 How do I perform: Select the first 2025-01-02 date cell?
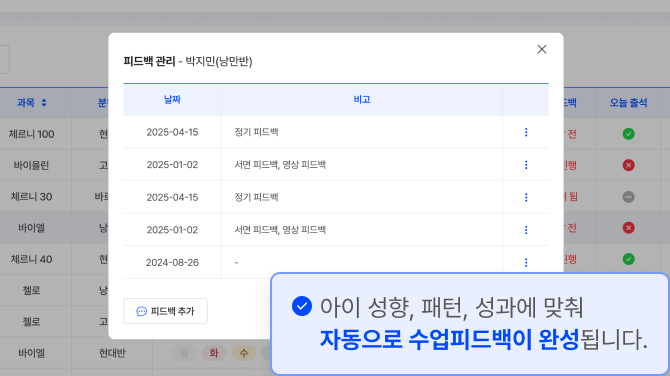[x=172, y=164]
